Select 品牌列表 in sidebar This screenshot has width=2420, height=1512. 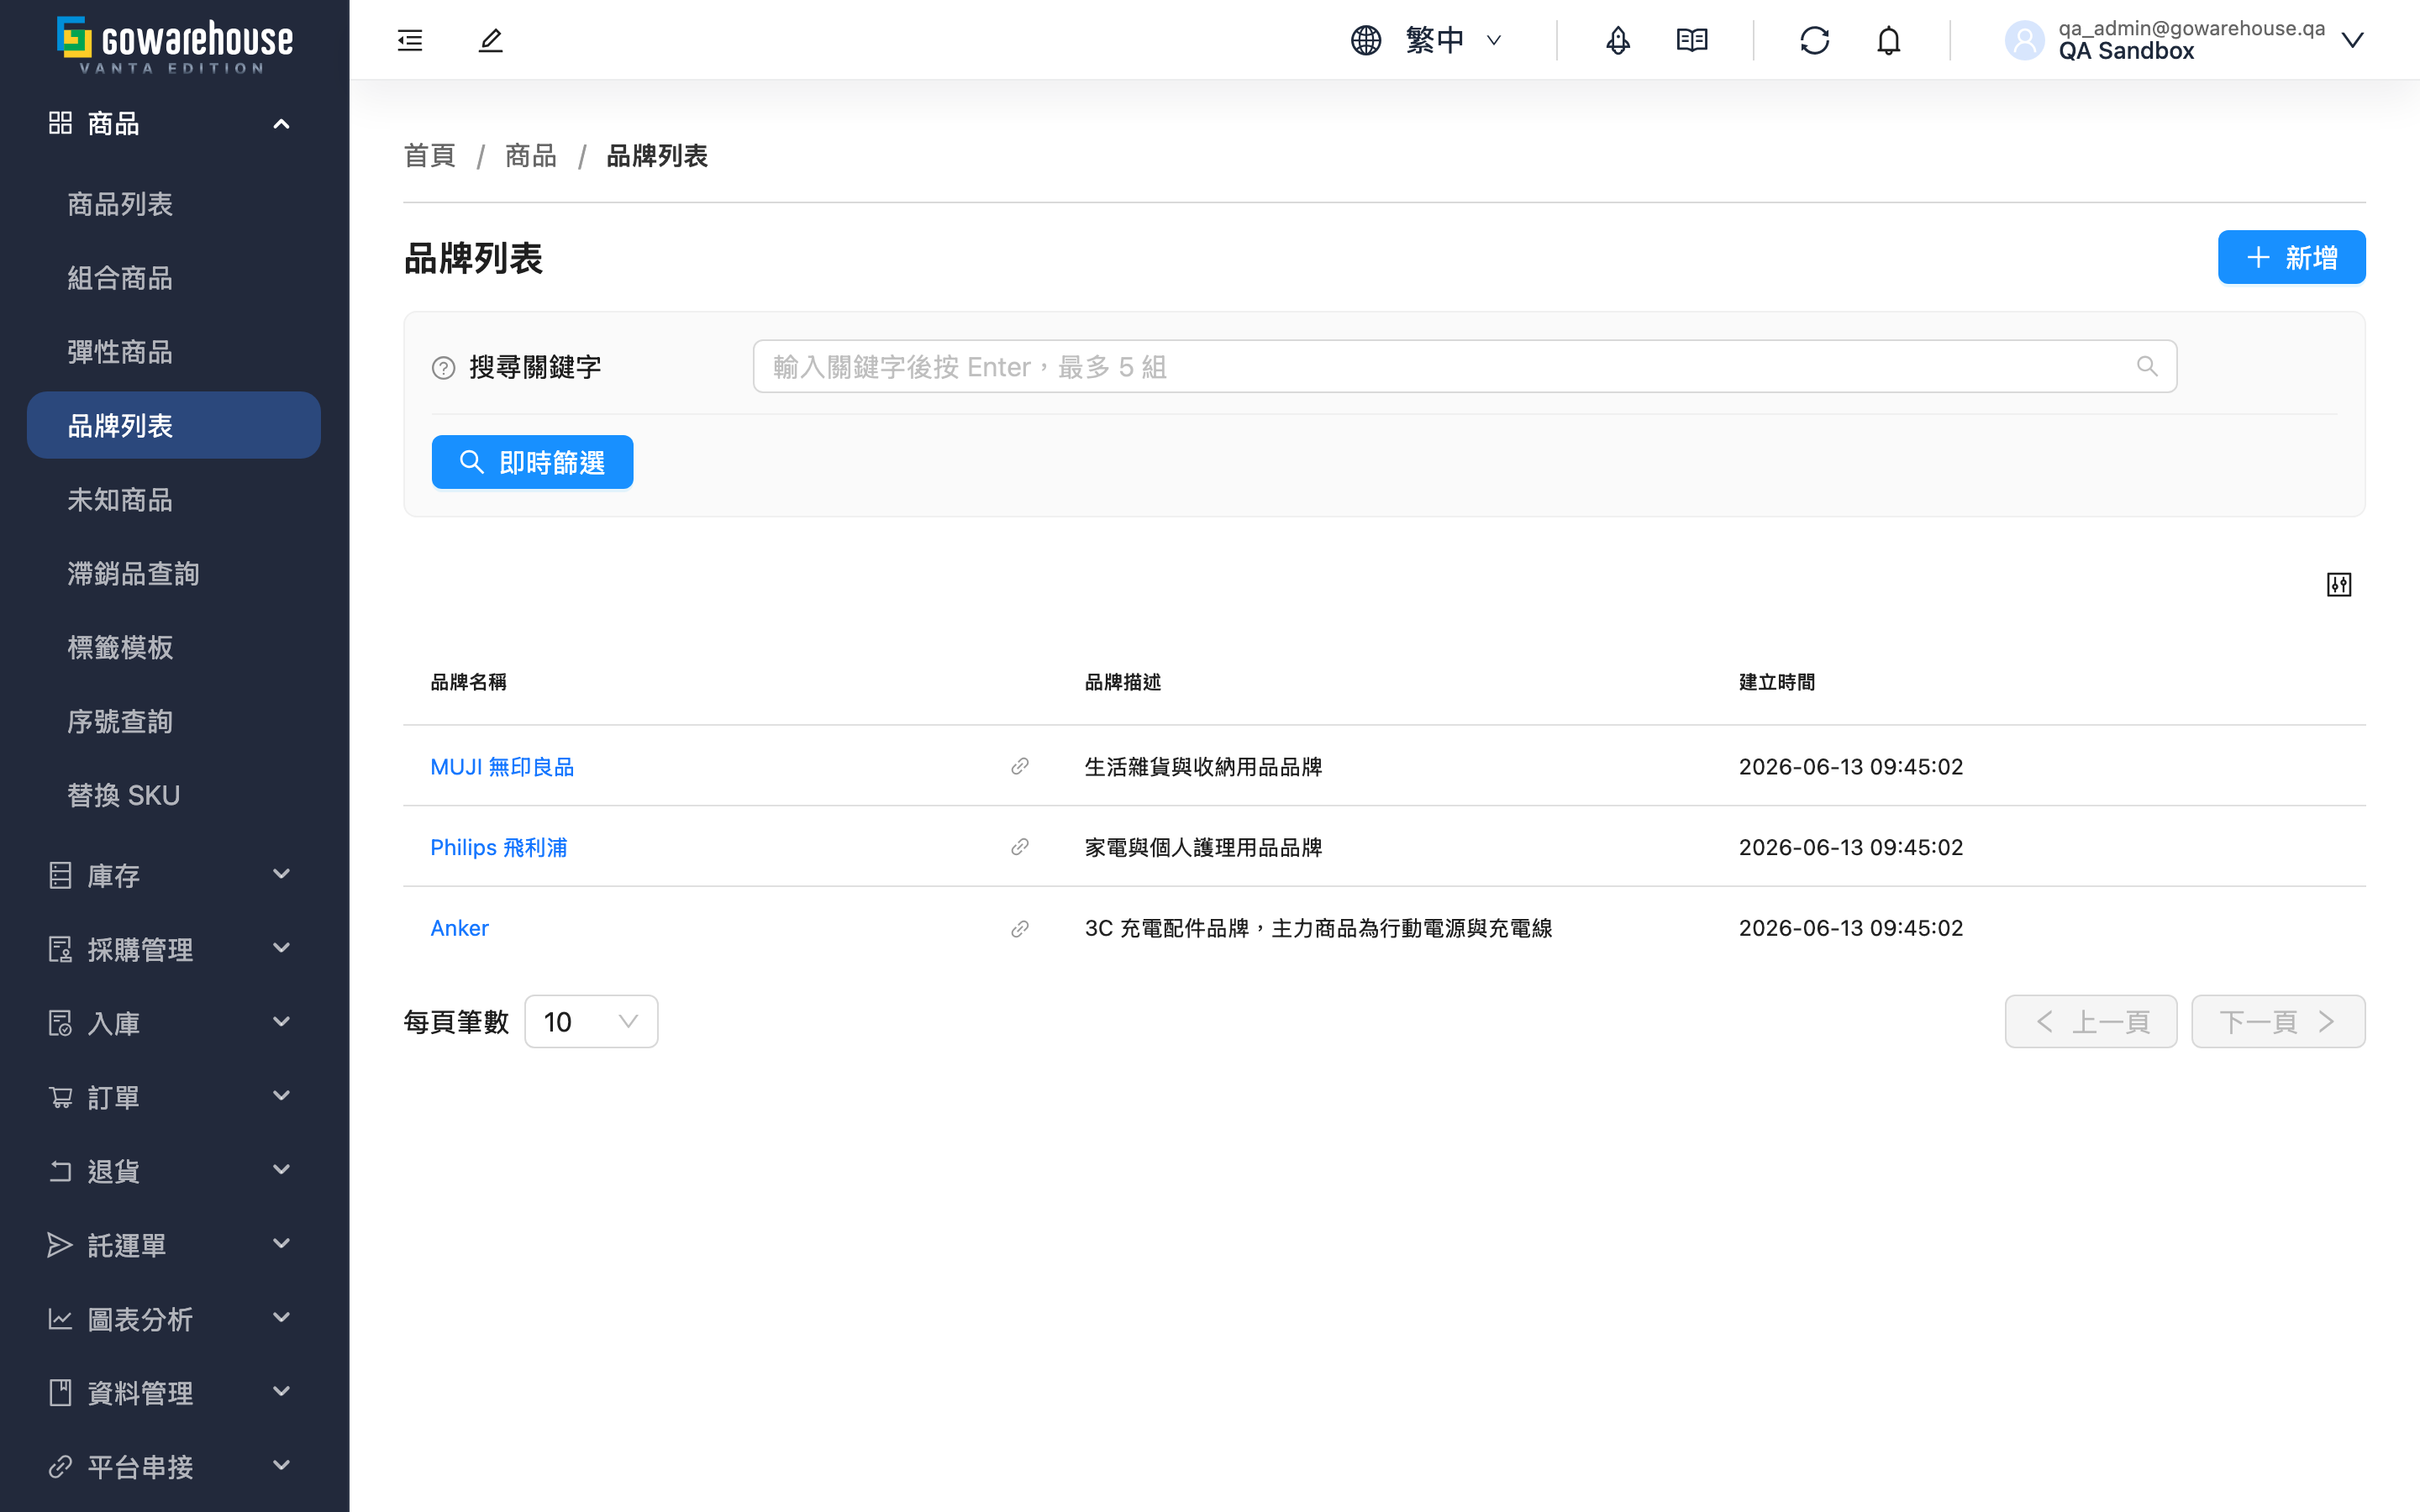click(x=174, y=425)
